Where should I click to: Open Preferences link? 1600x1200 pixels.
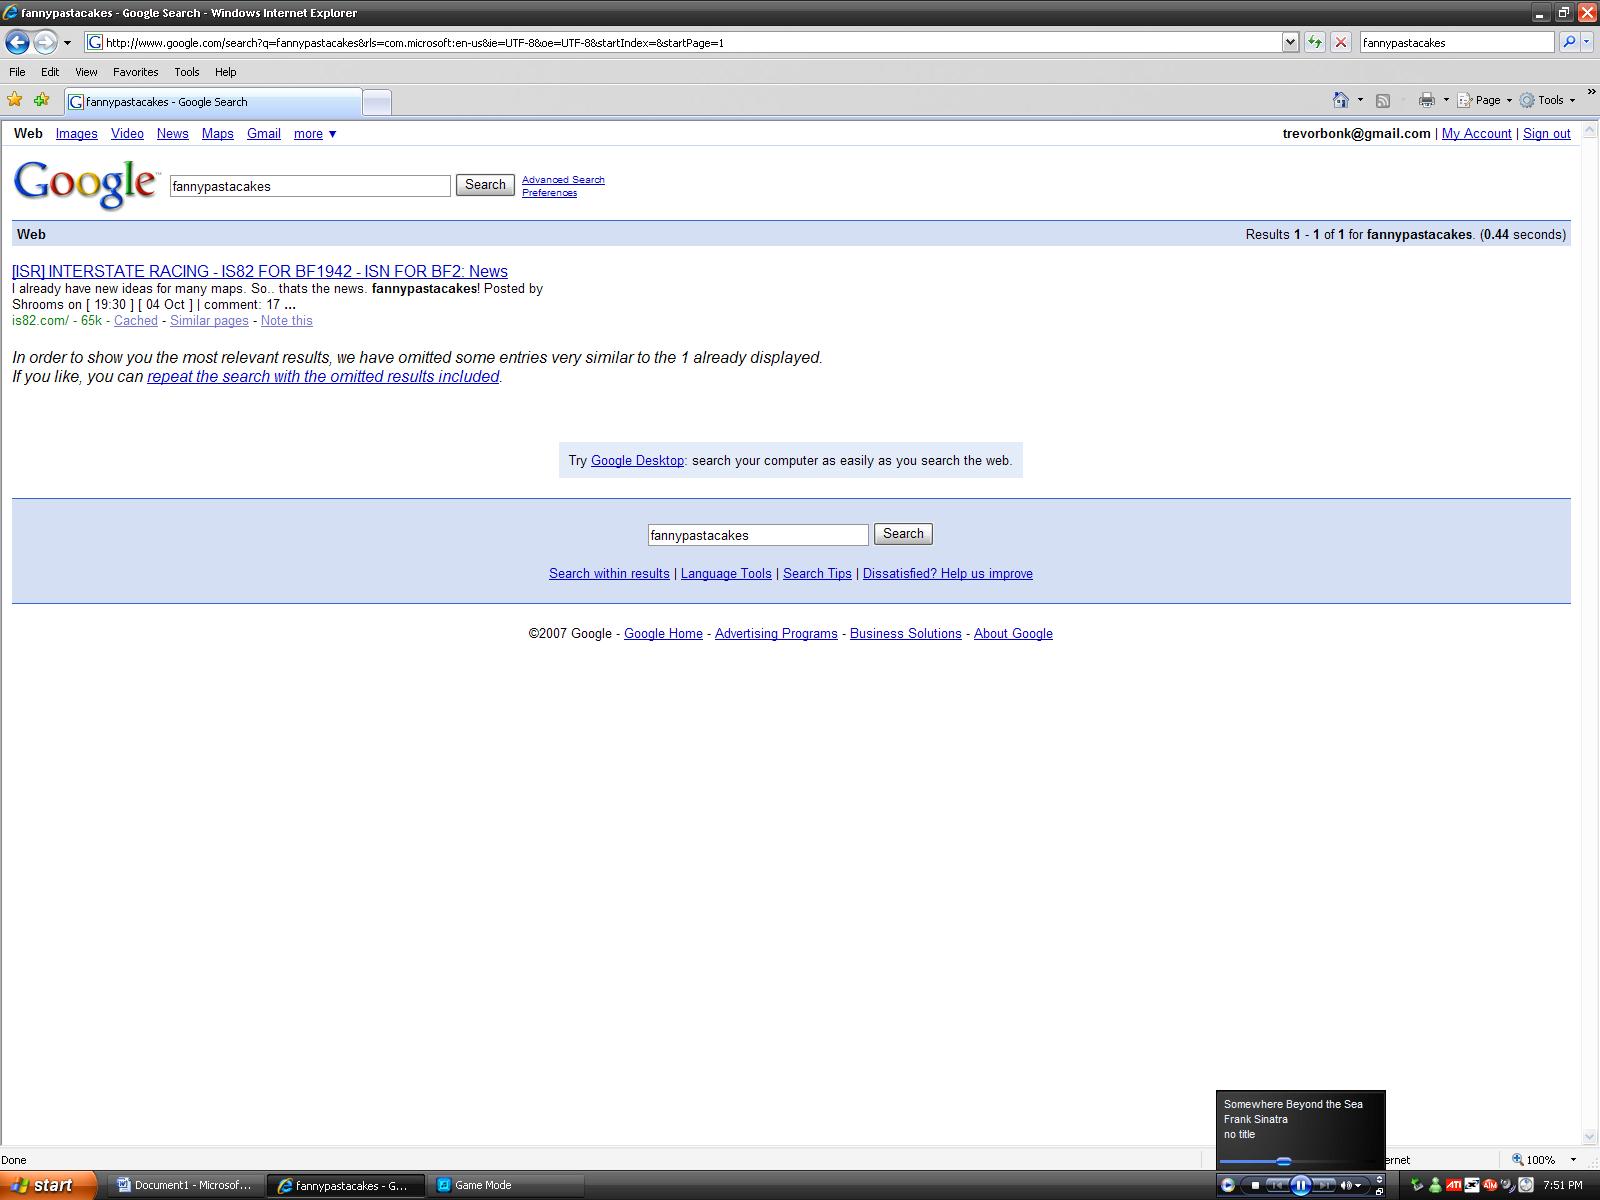point(549,192)
